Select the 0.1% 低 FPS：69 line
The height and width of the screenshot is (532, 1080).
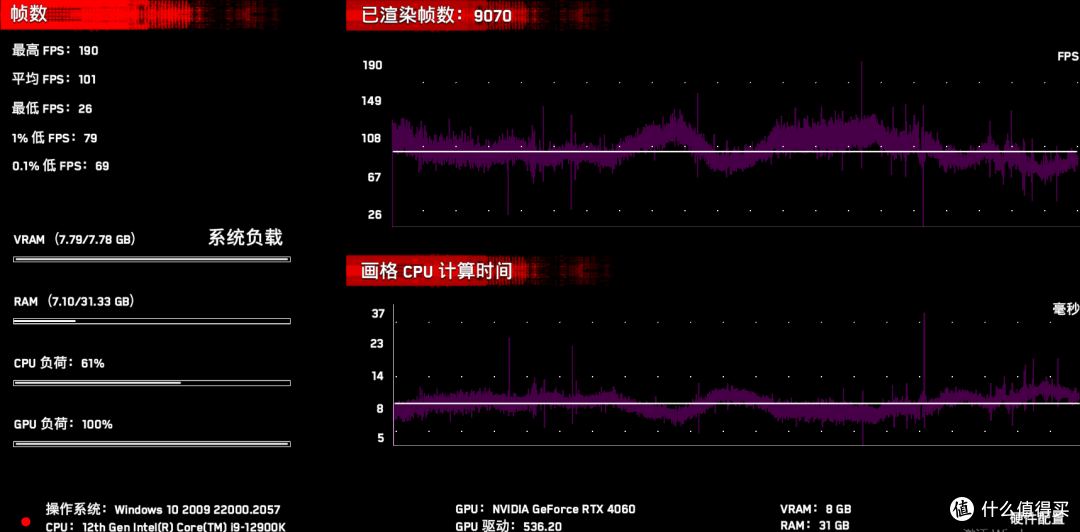61,166
